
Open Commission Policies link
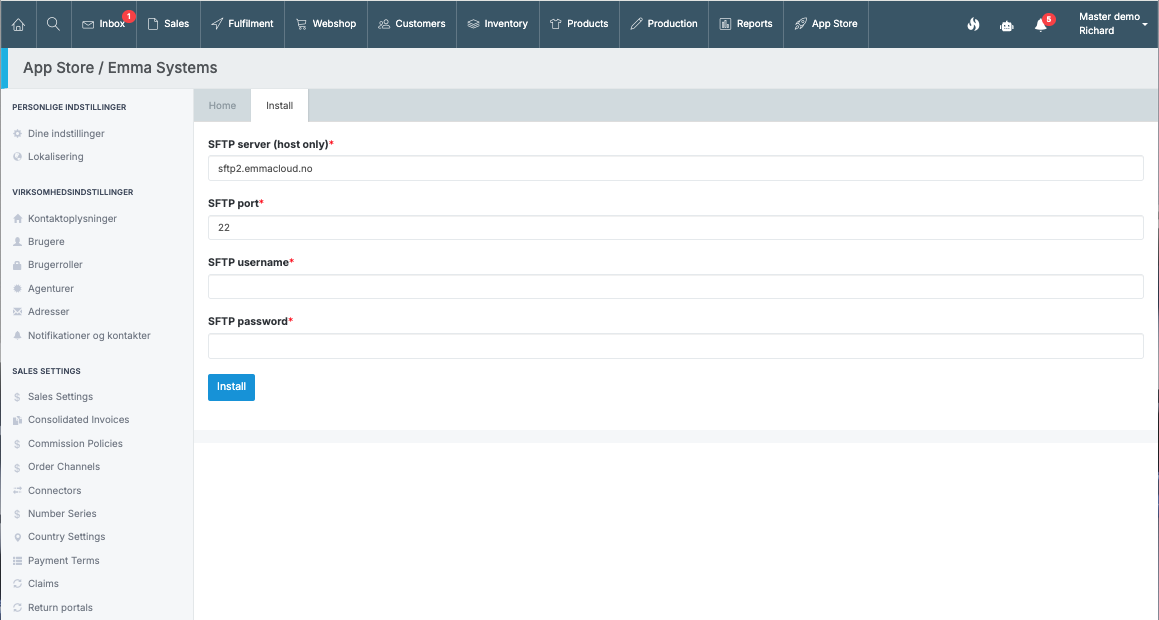tap(75, 444)
